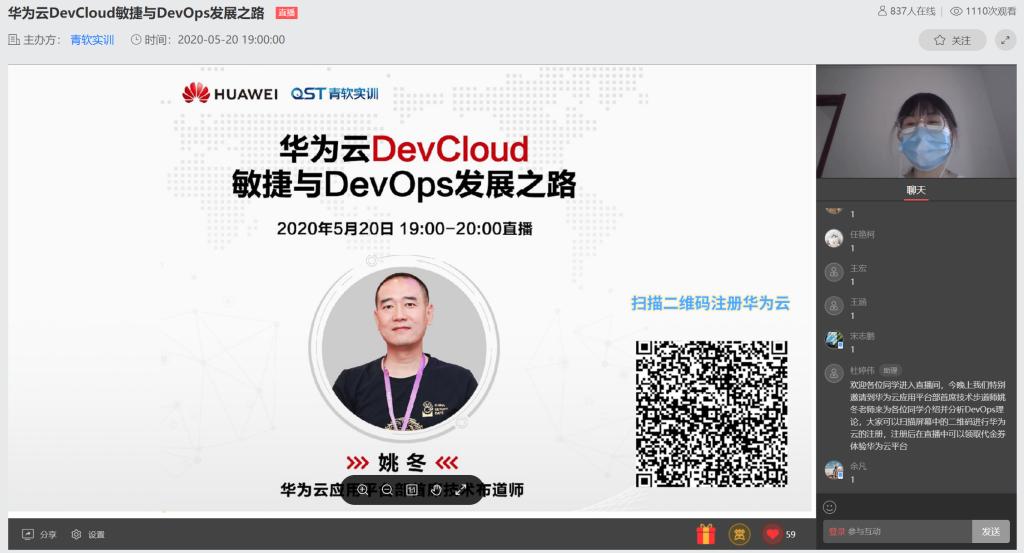
Task: Click the 登录 login link in chat box
Action: pyautogui.click(x=837, y=532)
